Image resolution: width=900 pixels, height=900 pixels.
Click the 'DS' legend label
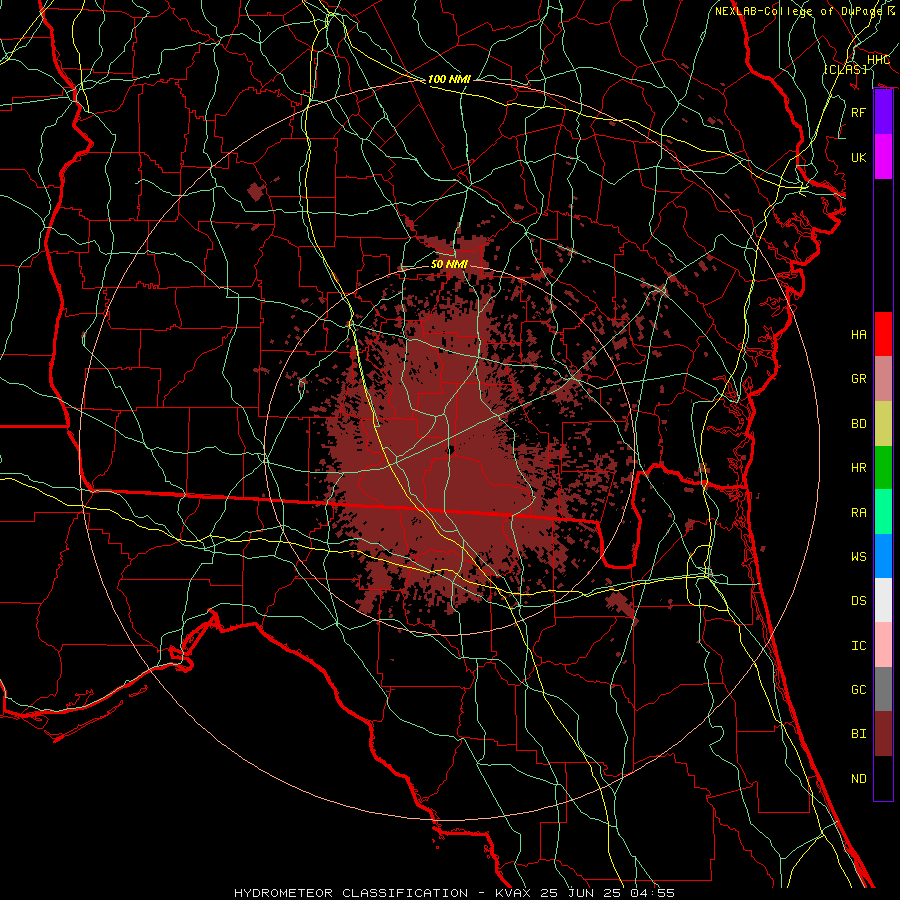click(859, 601)
